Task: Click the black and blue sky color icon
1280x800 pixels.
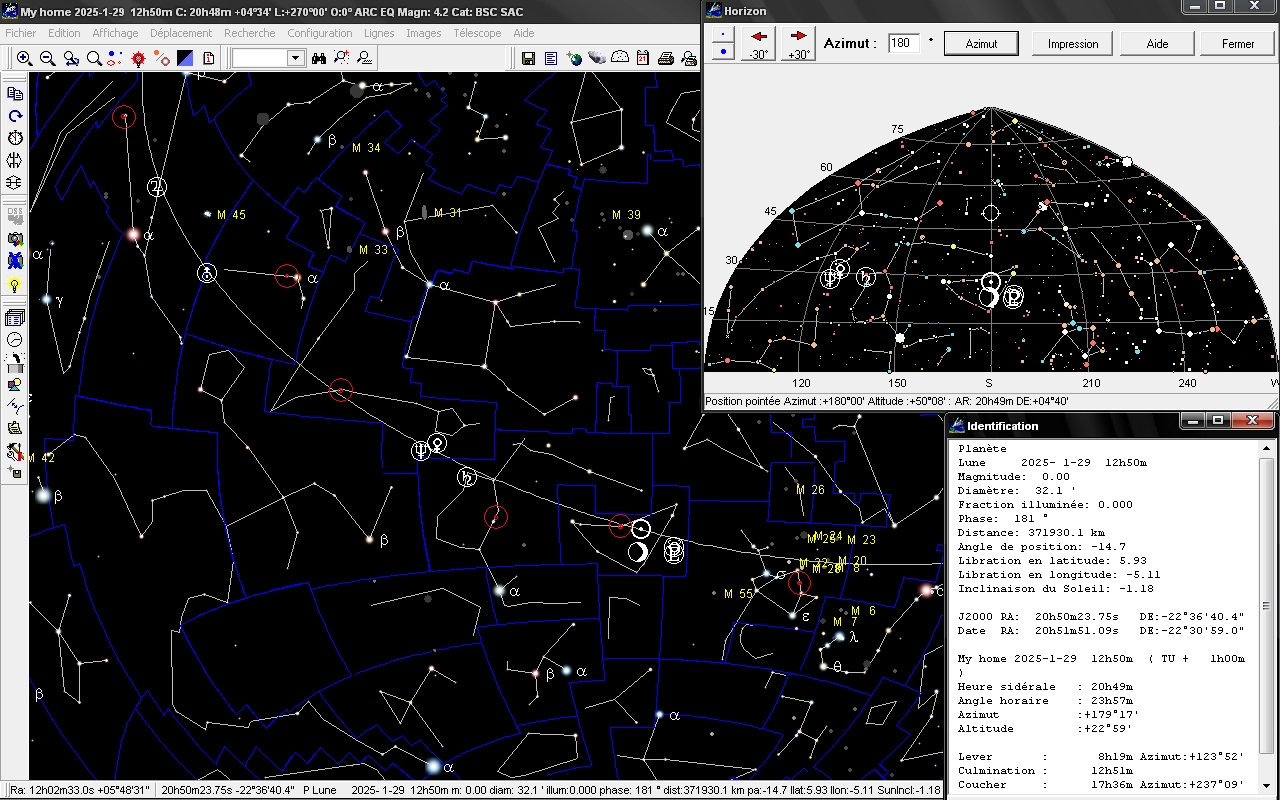Action: coord(185,58)
